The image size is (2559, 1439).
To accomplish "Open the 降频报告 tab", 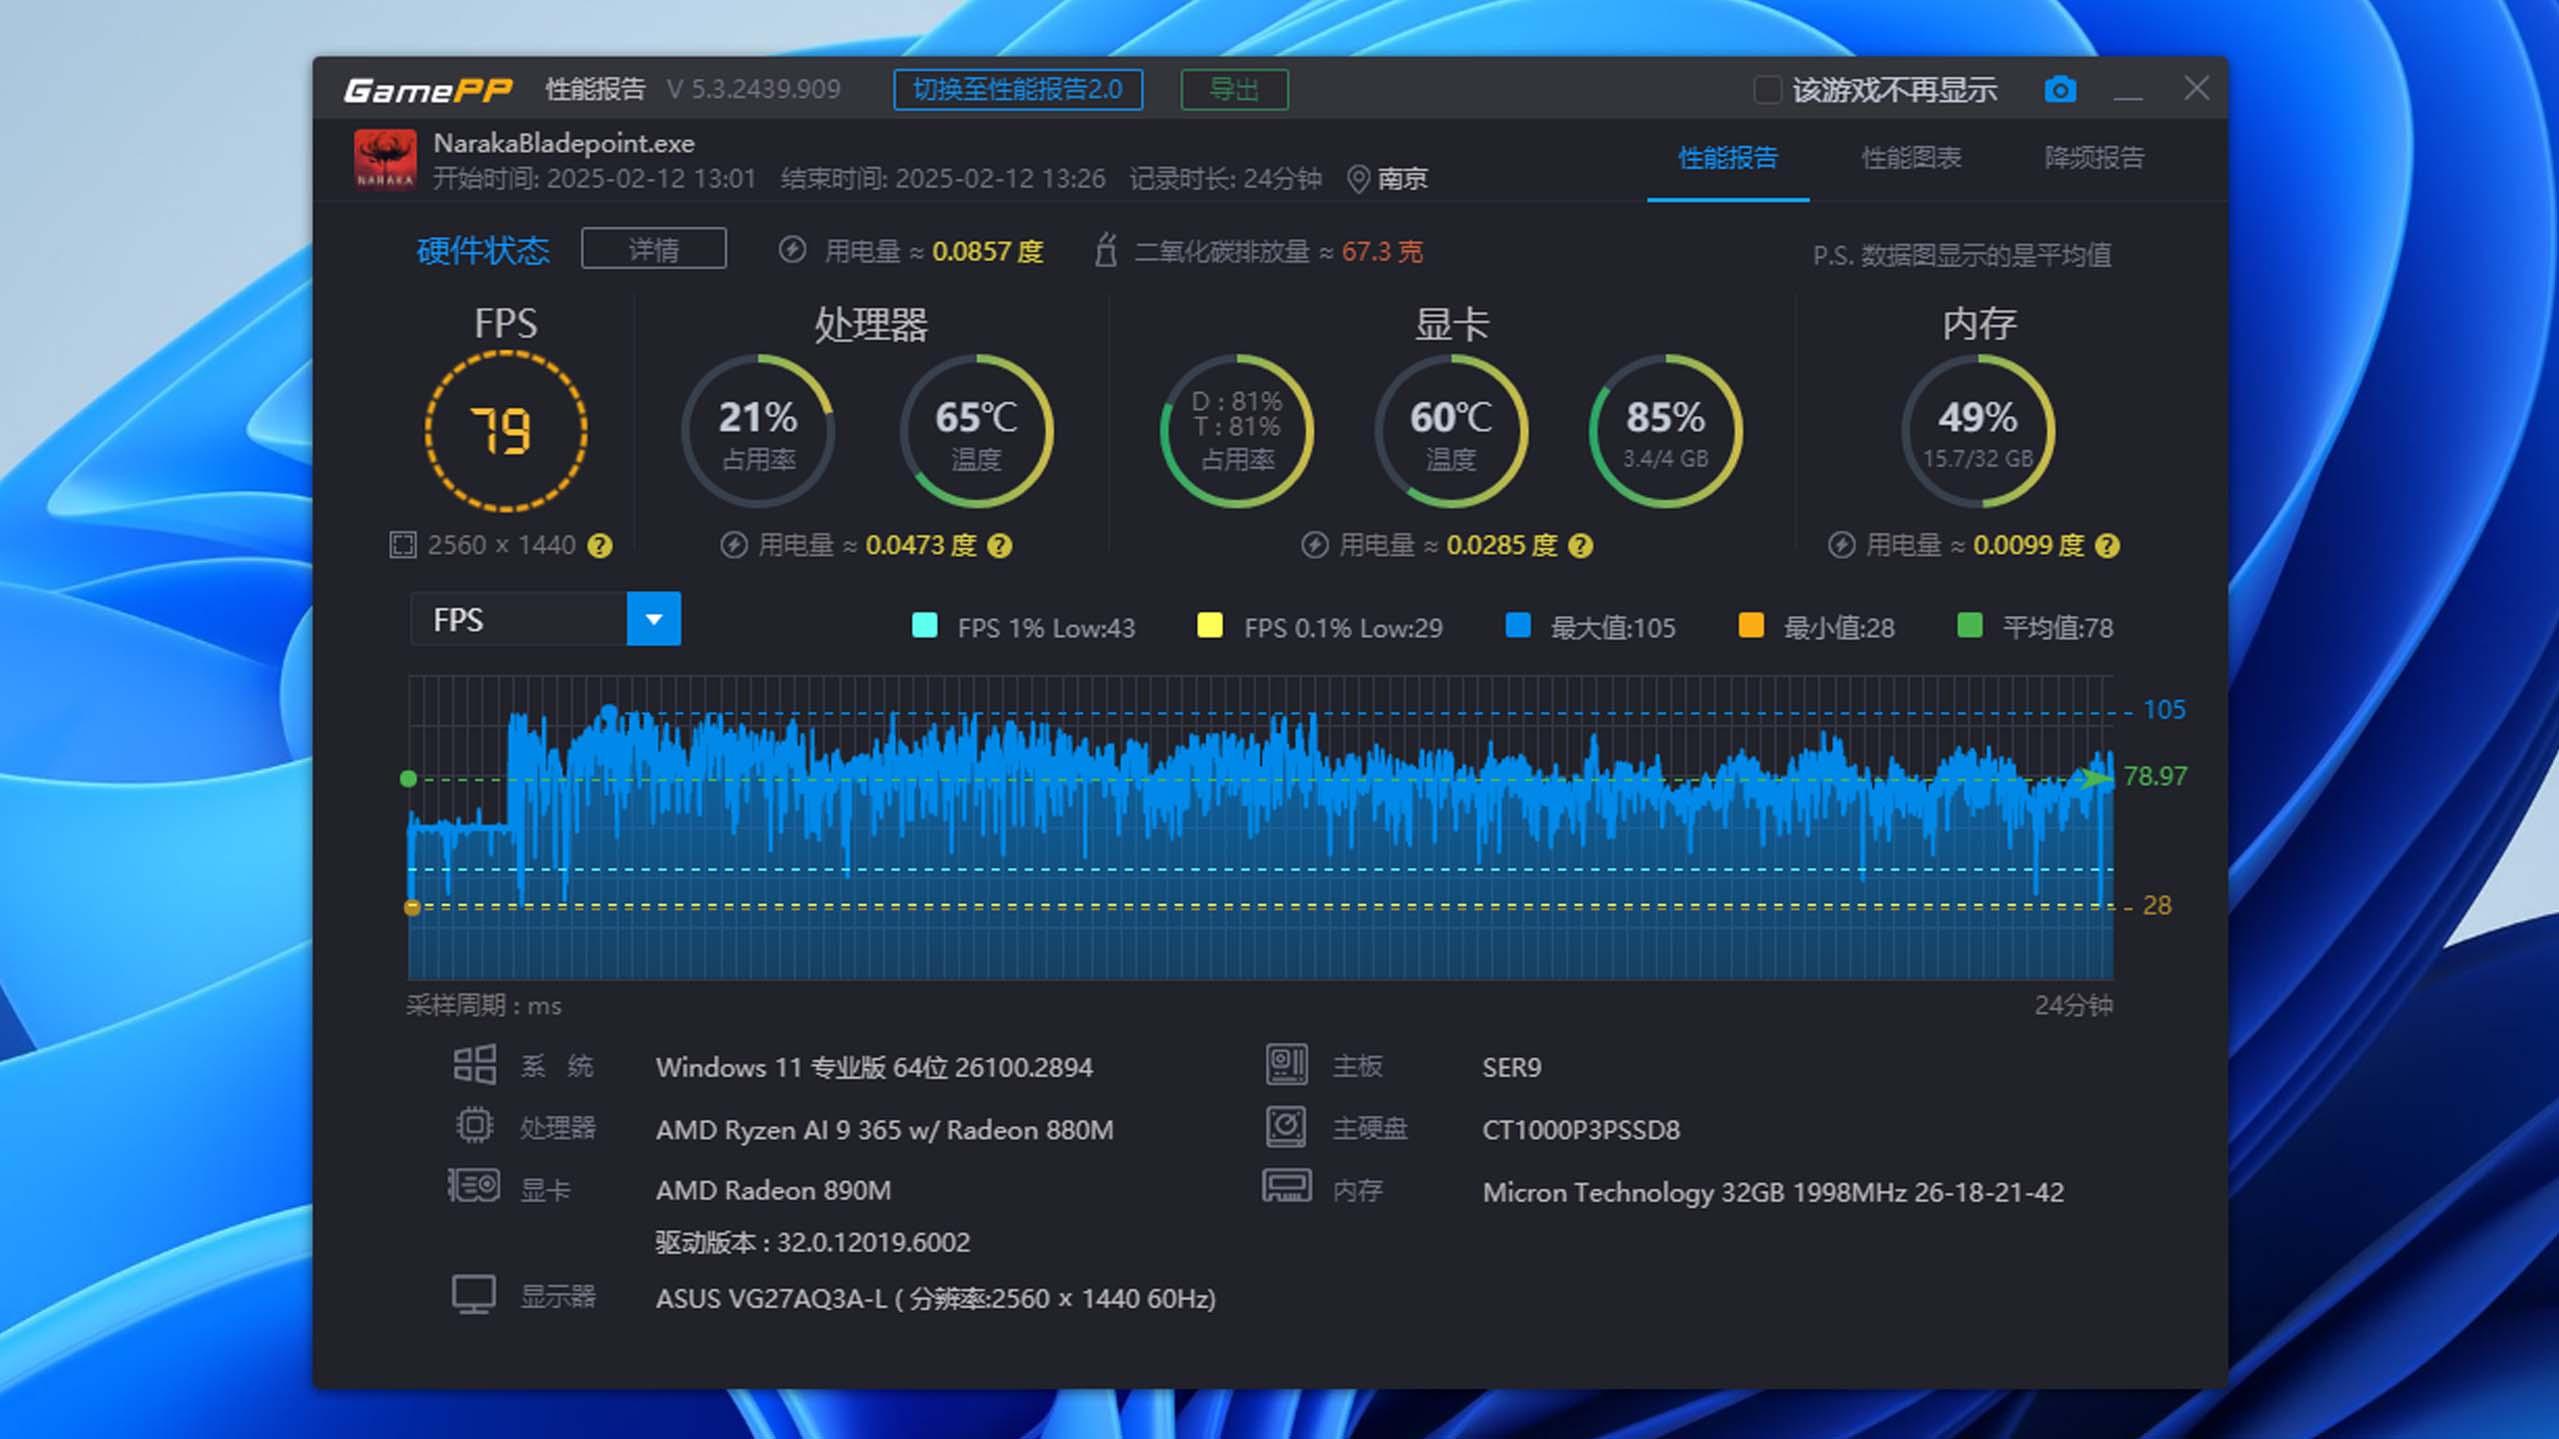I will coord(2094,158).
